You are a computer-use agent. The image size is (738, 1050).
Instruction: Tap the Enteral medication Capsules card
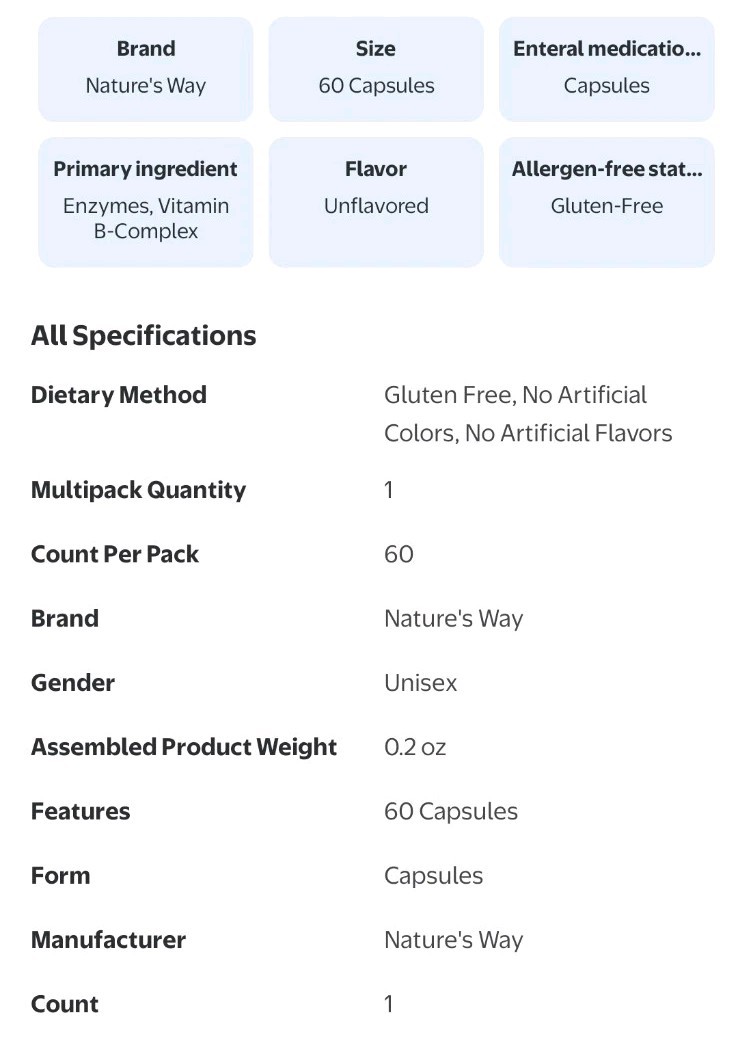point(606,70)
